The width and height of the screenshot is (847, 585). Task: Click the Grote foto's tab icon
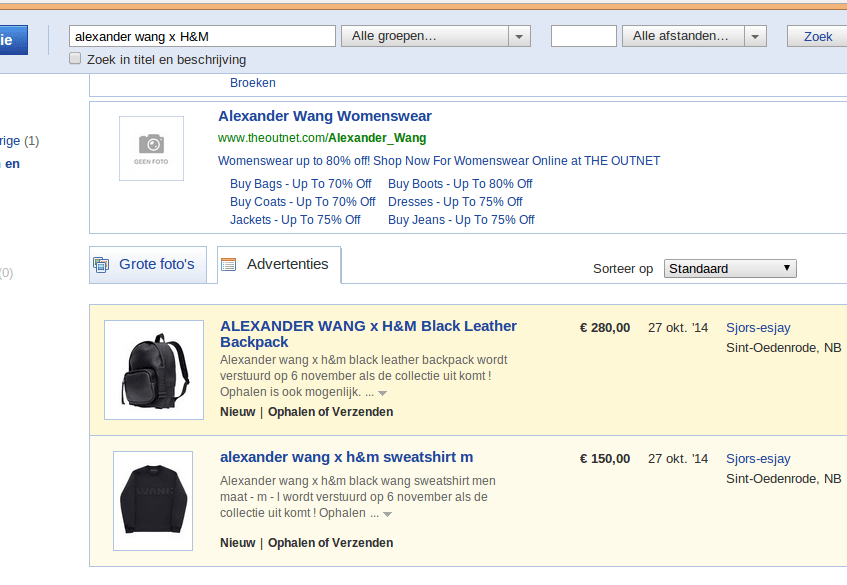coord(101,265)
